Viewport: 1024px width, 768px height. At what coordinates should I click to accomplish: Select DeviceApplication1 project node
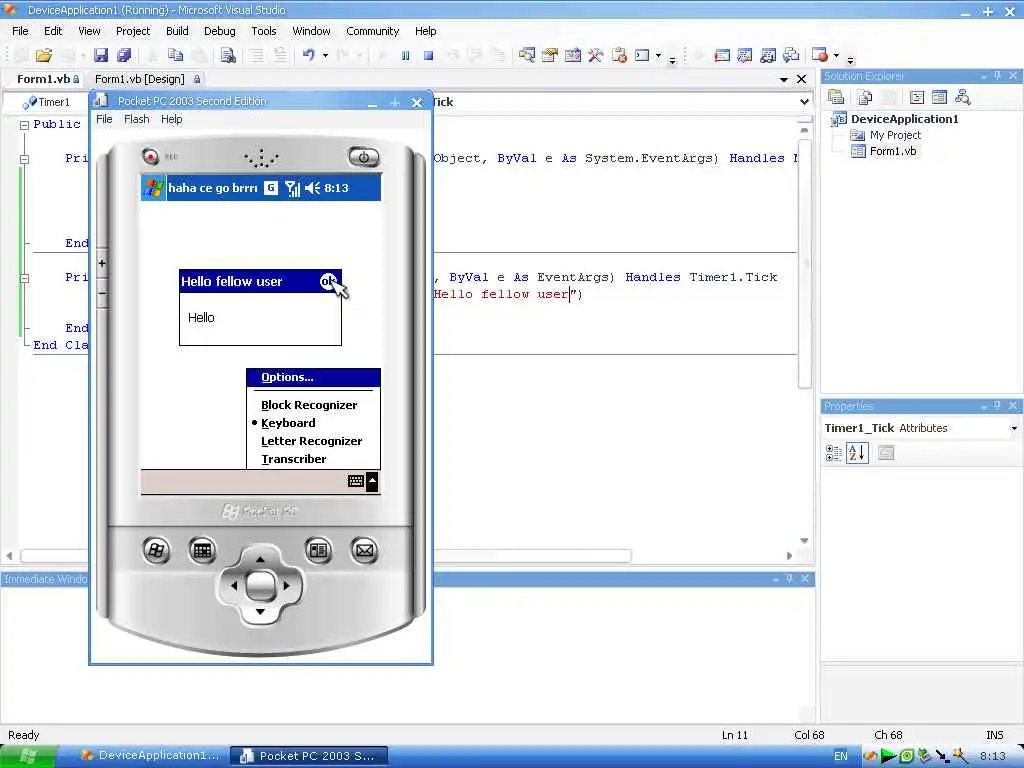coord(904,119)
